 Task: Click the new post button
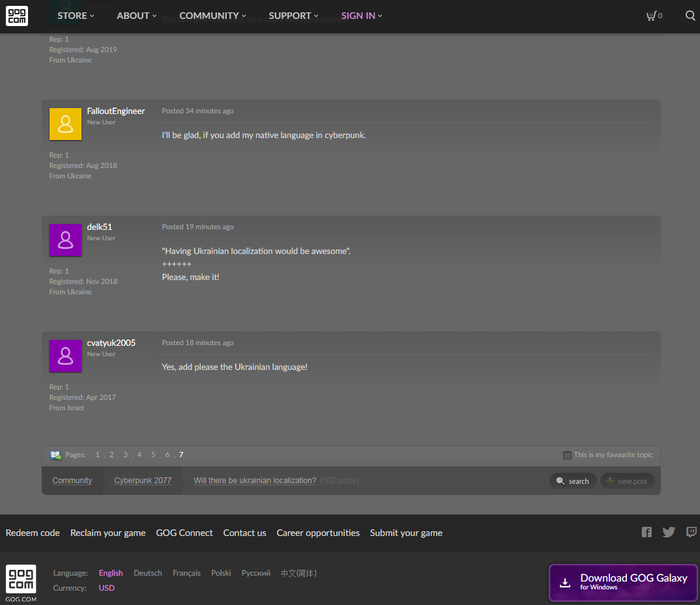(627, 481)
